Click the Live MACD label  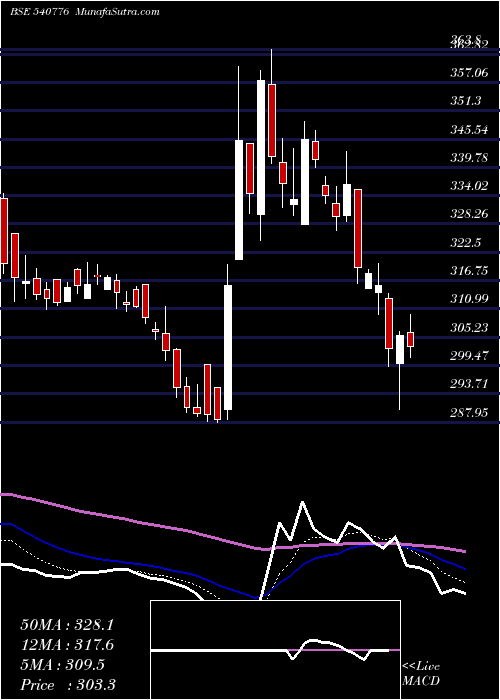(x=421, y=673)
